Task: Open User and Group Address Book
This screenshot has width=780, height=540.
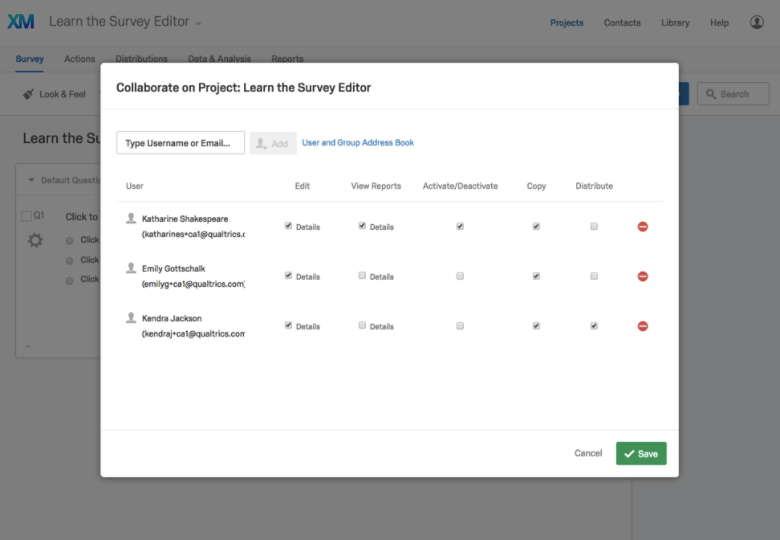Action: (x=358, y=143)
